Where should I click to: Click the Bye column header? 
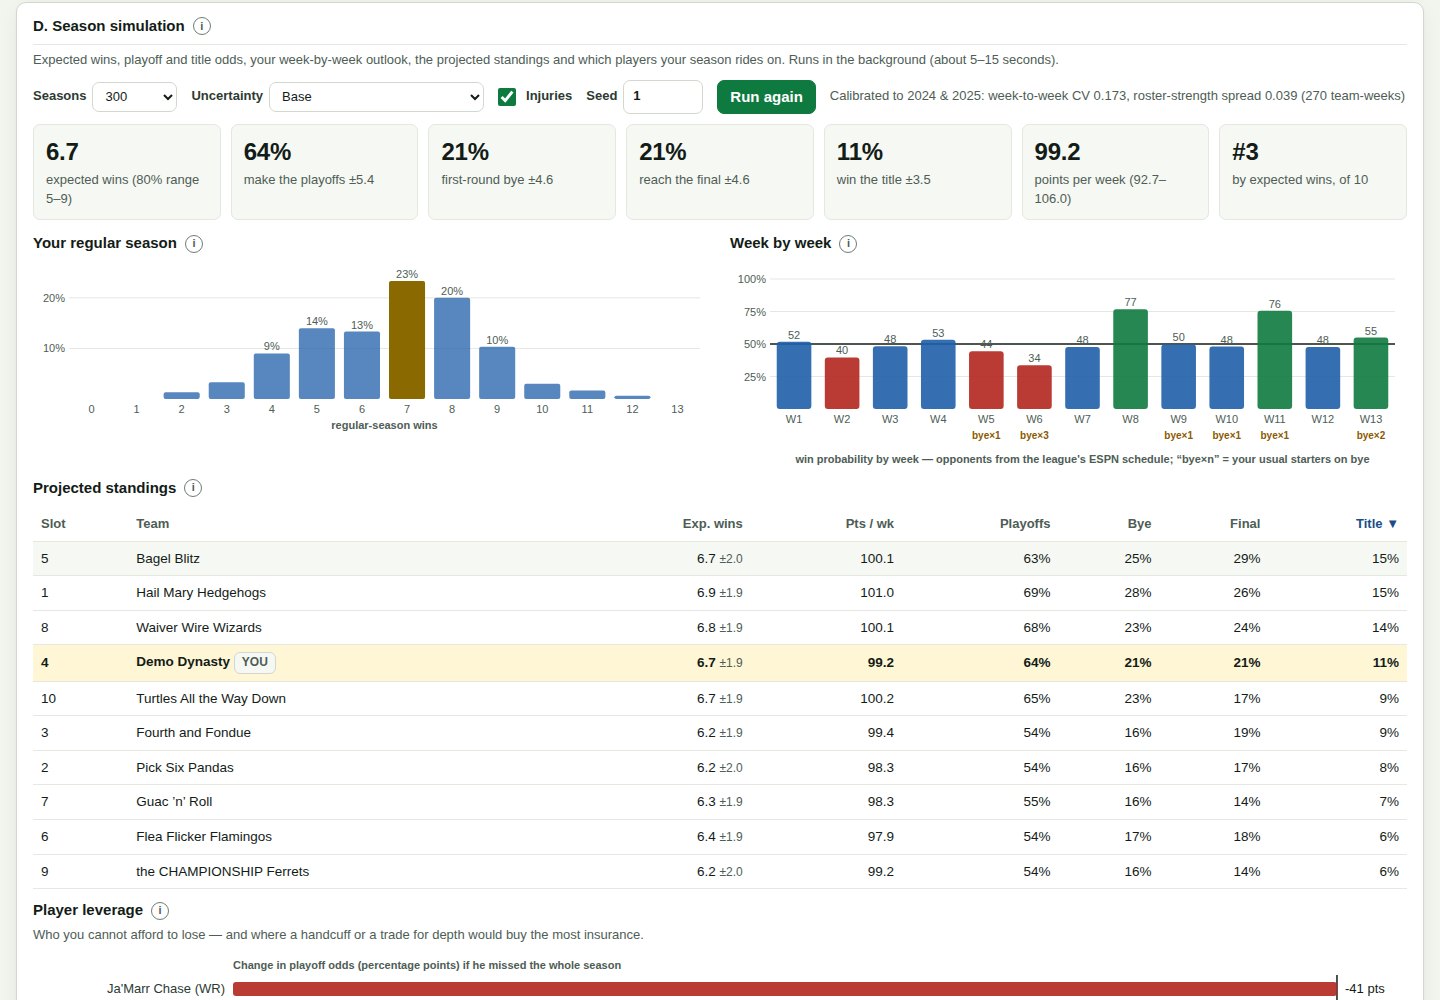point(1139,524)
